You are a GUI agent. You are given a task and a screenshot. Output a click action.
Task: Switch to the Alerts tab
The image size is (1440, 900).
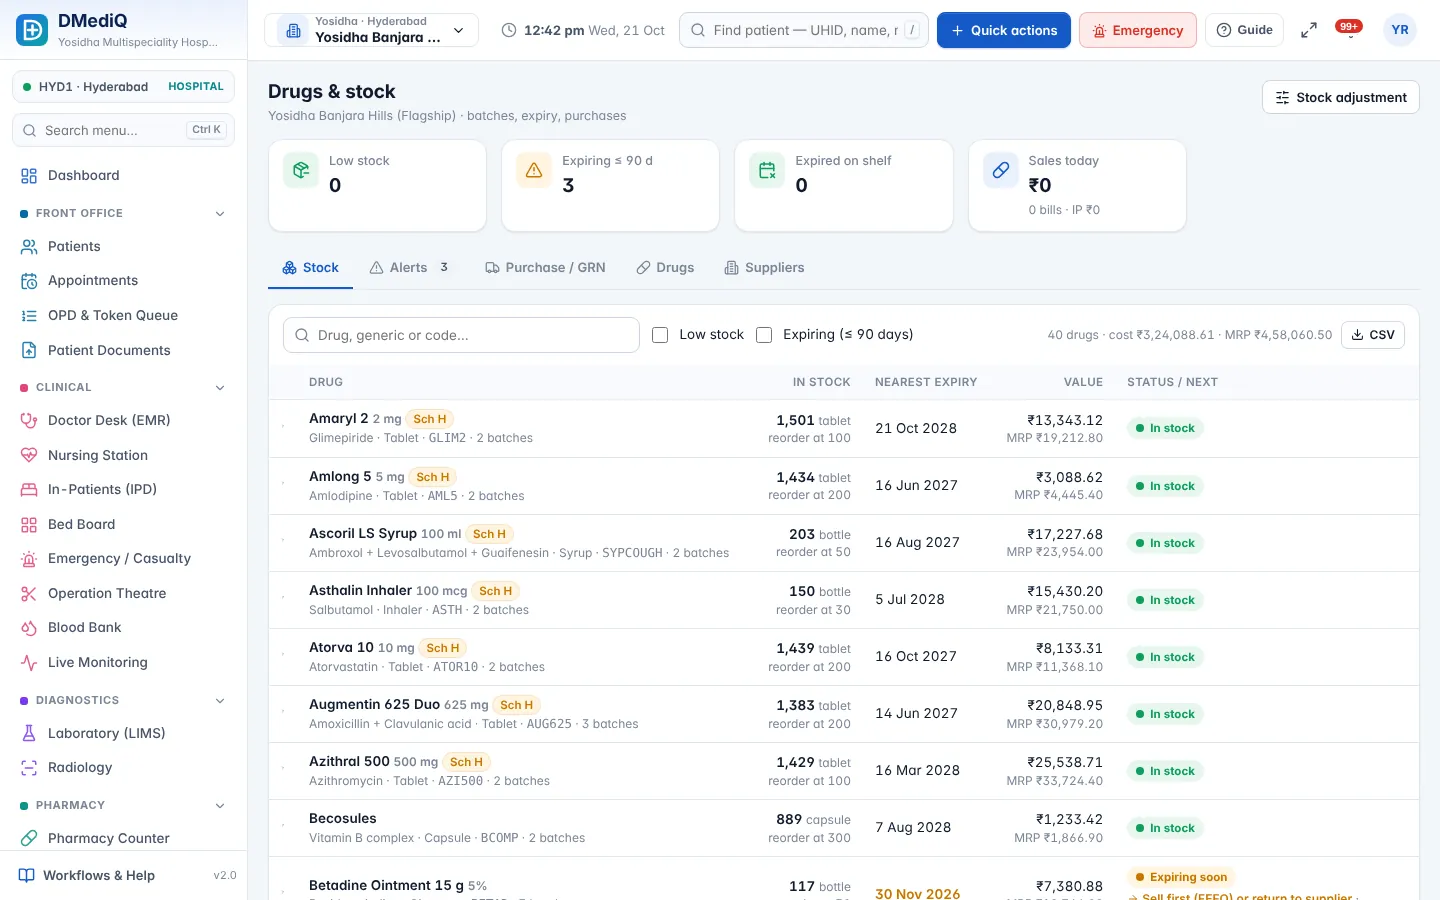pyautogui.click(x=409, y=268)
